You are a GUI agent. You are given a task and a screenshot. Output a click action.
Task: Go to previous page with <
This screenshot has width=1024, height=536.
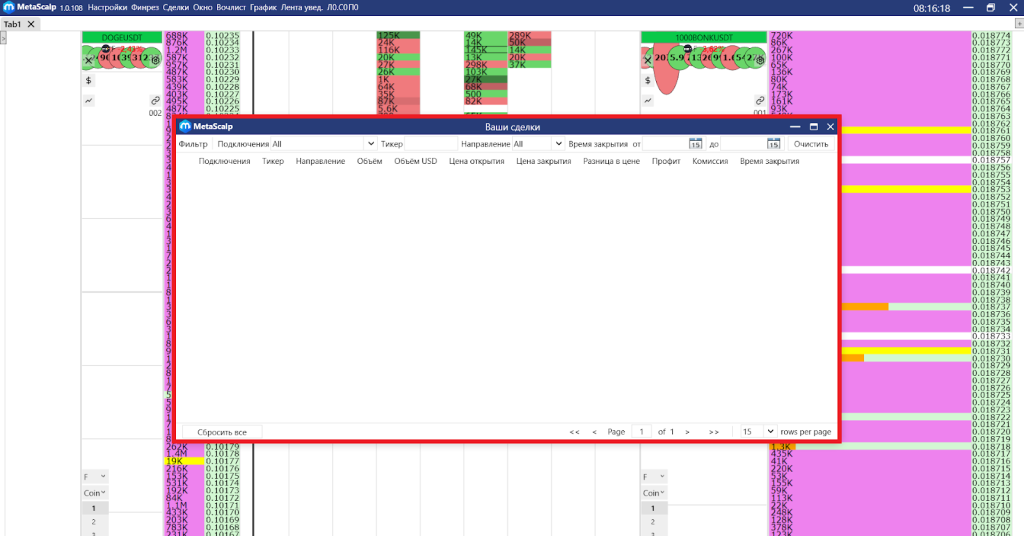[594, 432]
